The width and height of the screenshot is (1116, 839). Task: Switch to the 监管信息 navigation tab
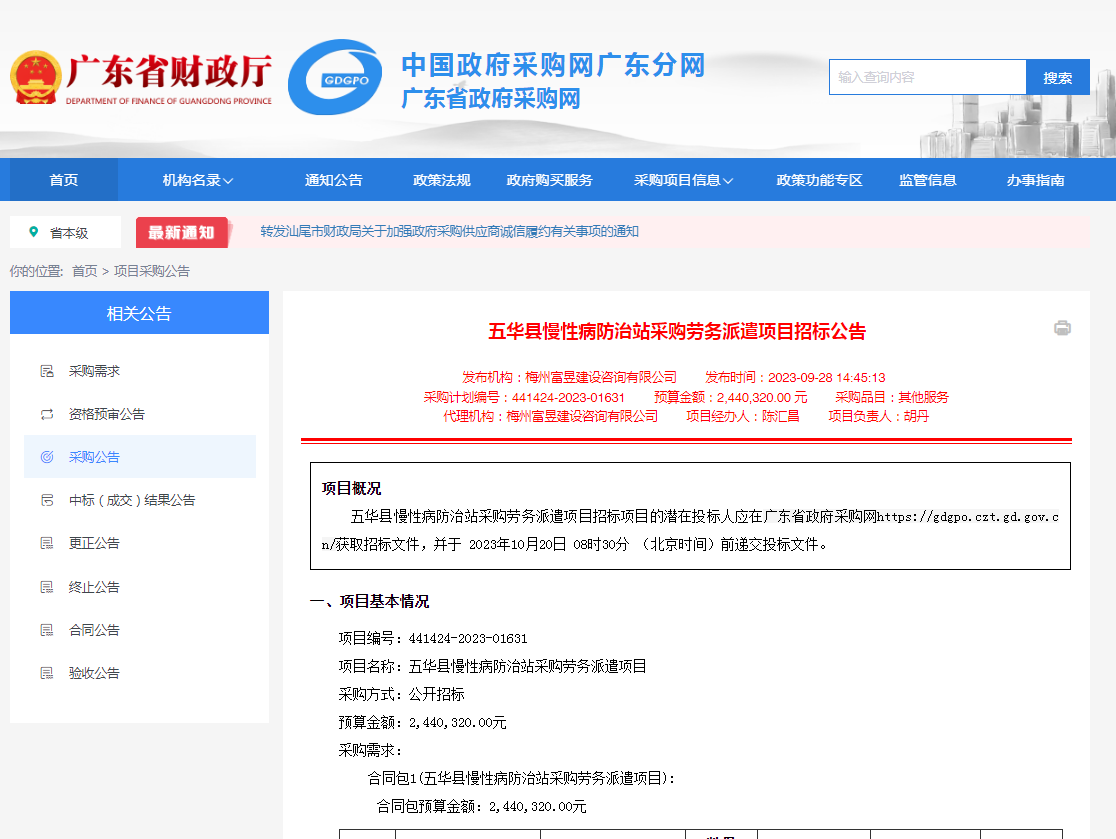click(927, 179)
